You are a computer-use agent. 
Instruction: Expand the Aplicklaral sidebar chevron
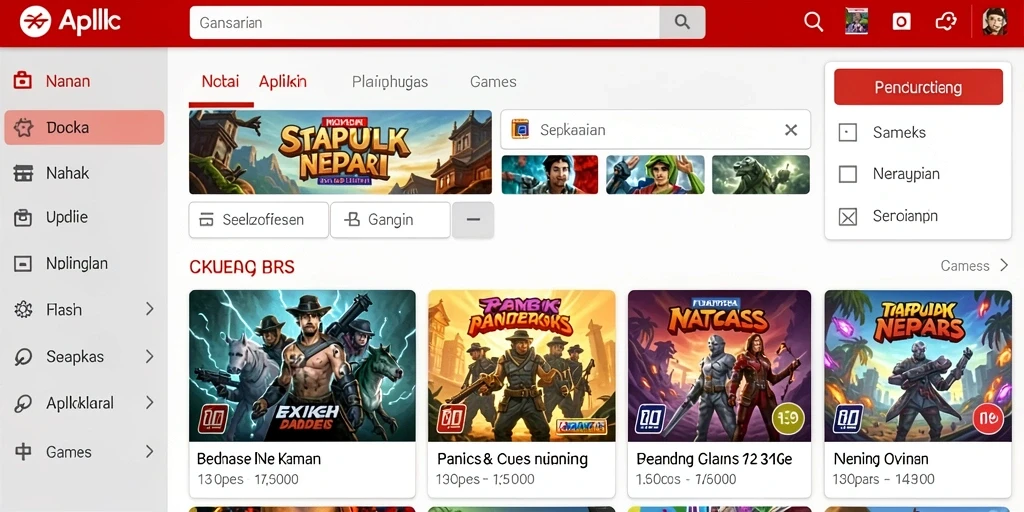tap(150, 403)
